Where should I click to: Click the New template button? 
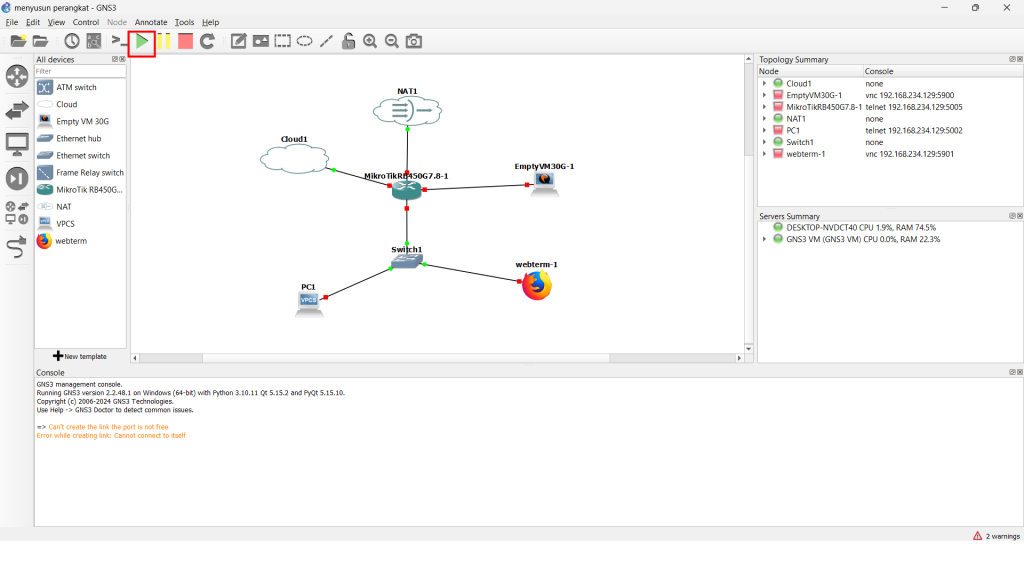pyautogui.click(x=80, y=356)
